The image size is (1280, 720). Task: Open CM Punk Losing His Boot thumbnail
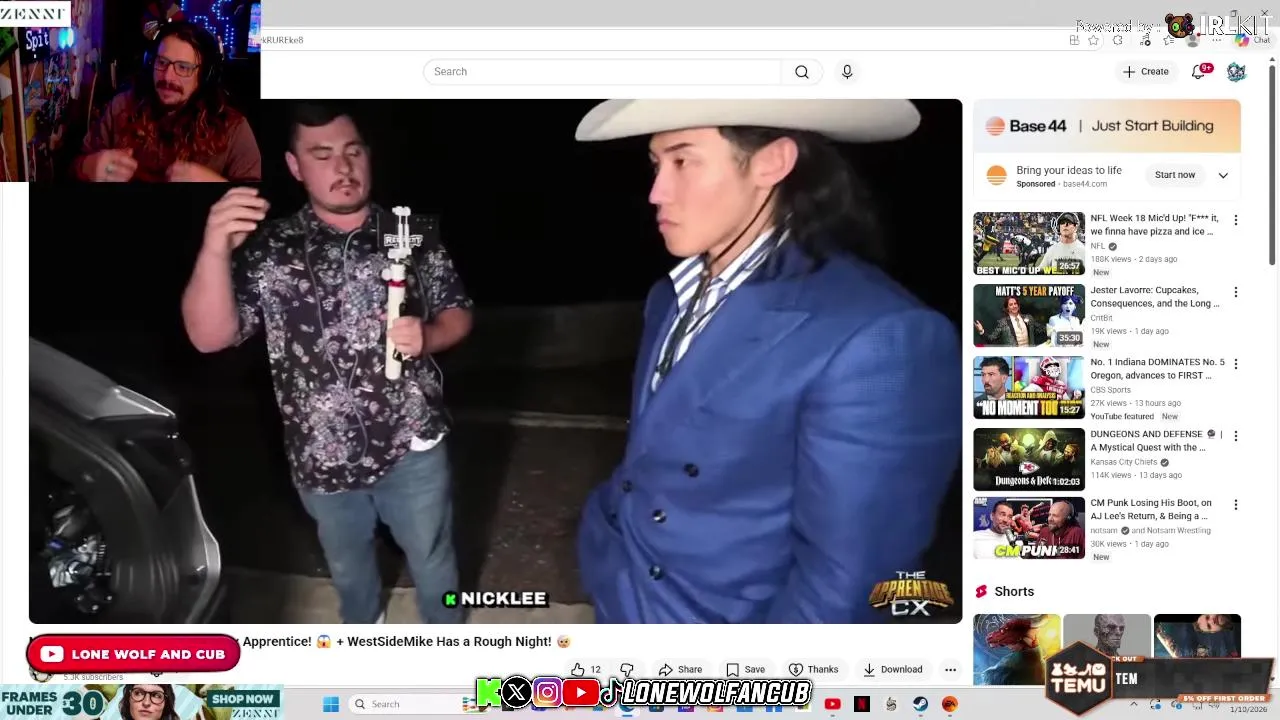1029,528
